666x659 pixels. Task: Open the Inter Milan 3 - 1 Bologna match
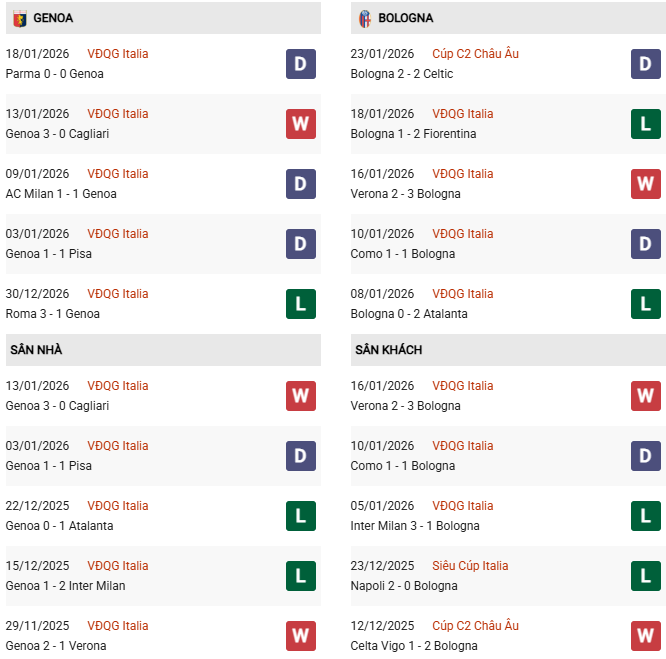(415, 526)
